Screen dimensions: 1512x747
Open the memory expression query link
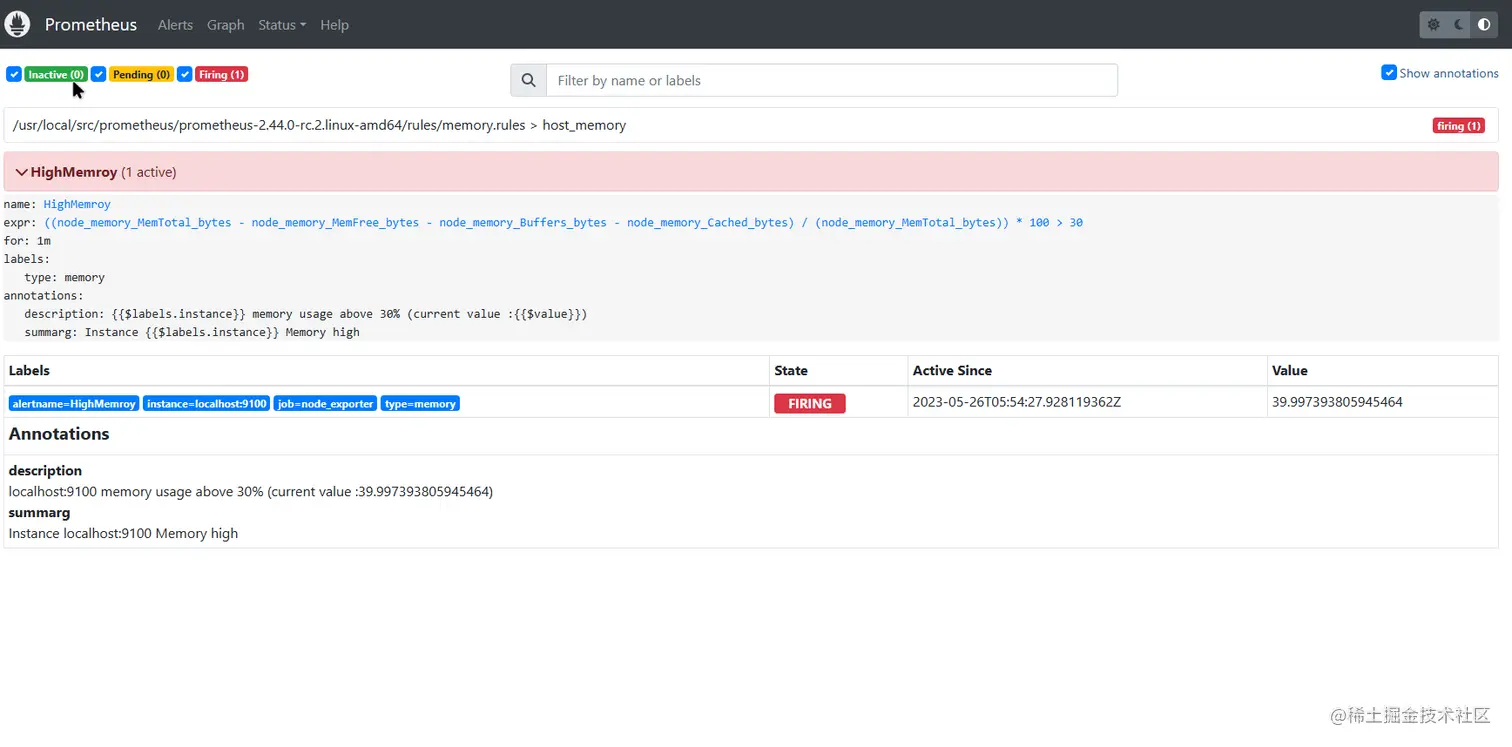[x=563, y=222]
